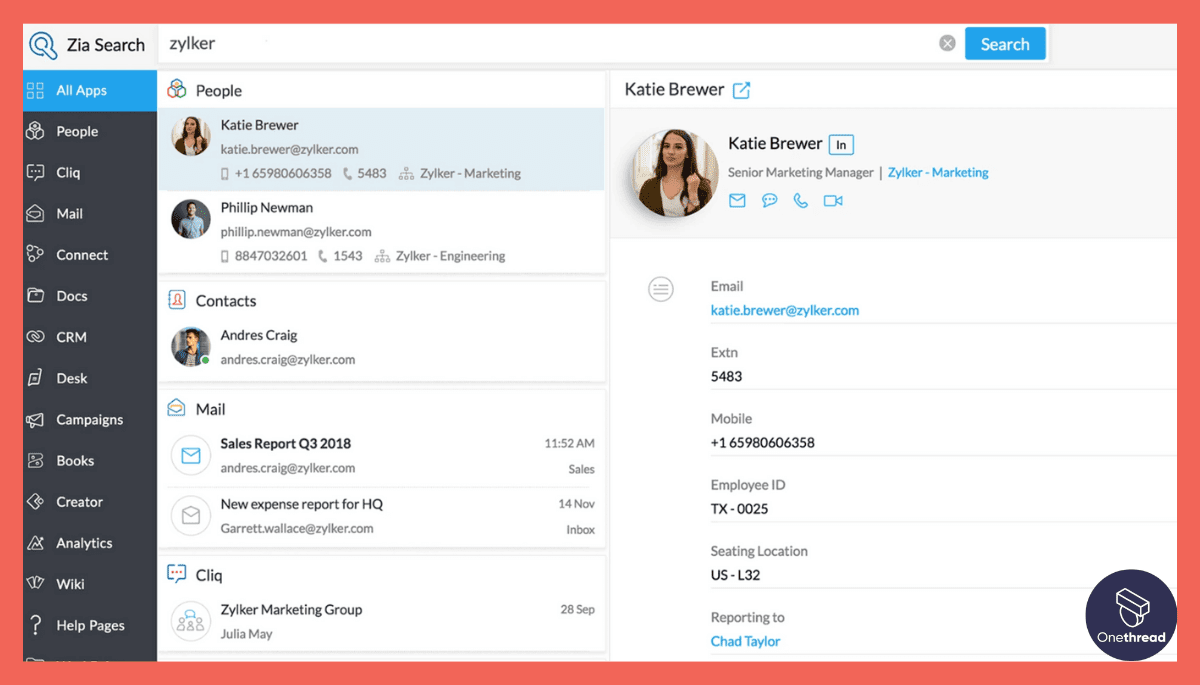Call Katie Brewer using the phone icon

[799, 200]
